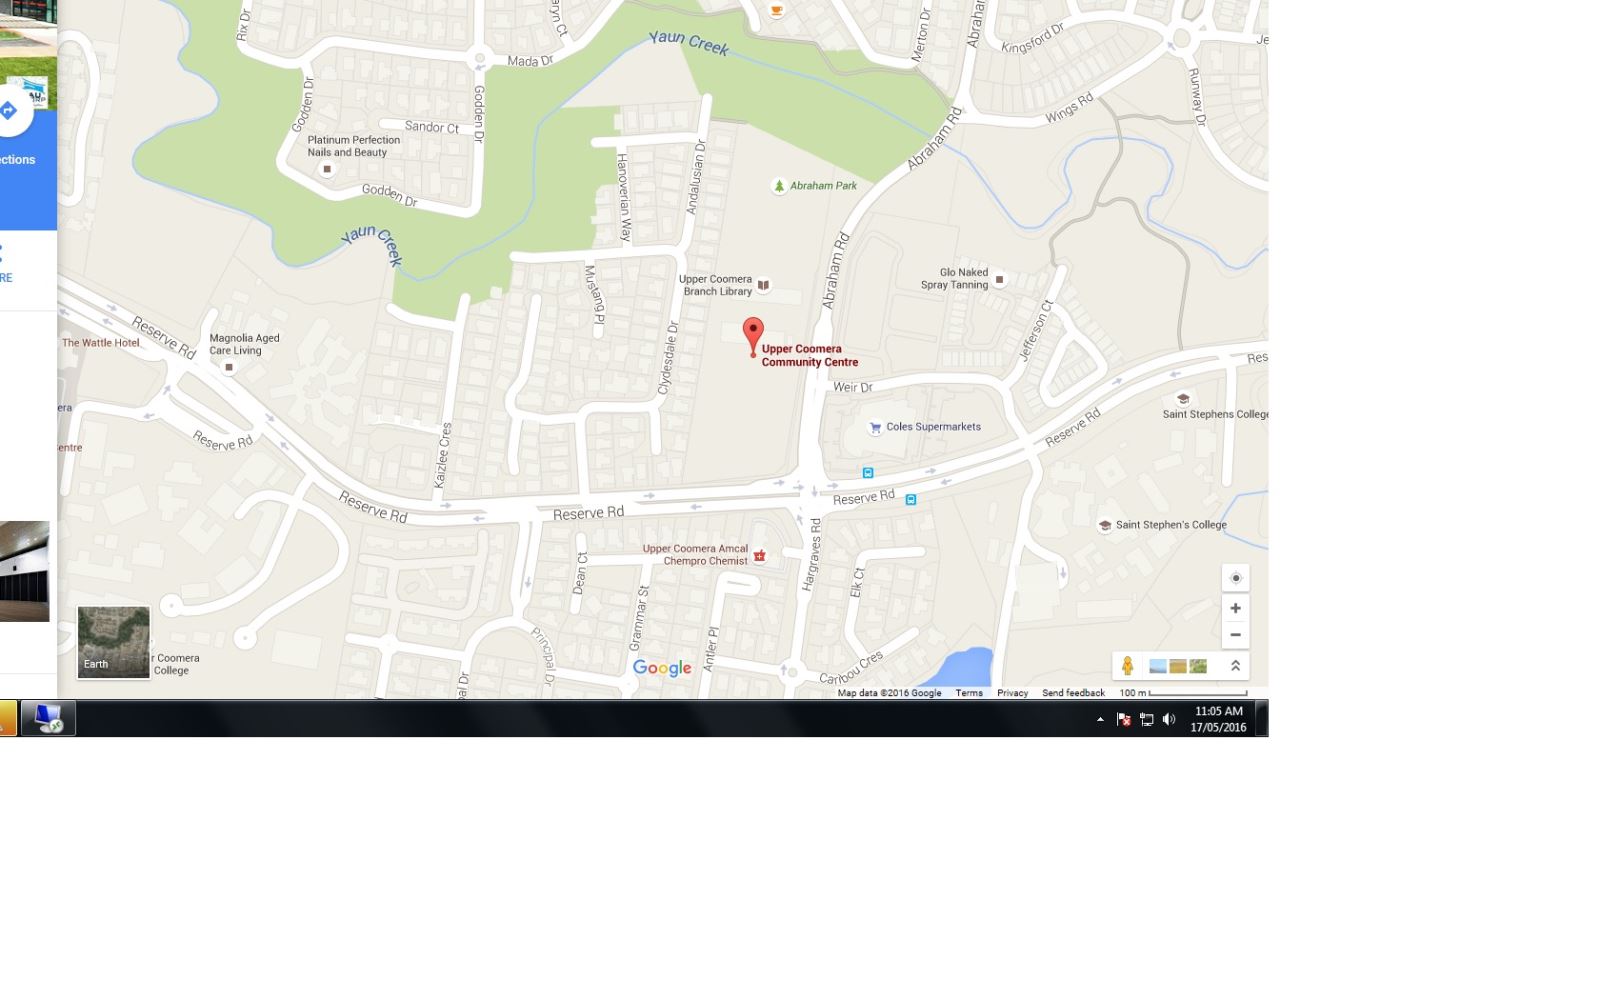Select the Coles Supermarkets shopping cart marker
This screenshot has height=1000, width=1600.
coord(875,427)
